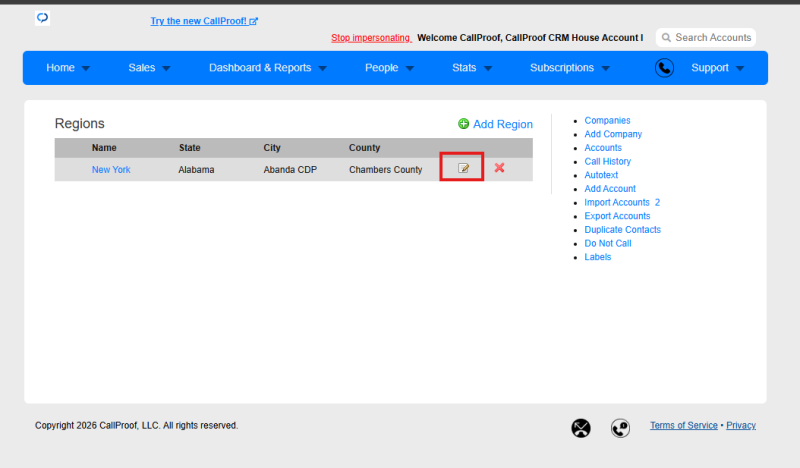
Task: Click the Regions heading
Action: (80, 124)
